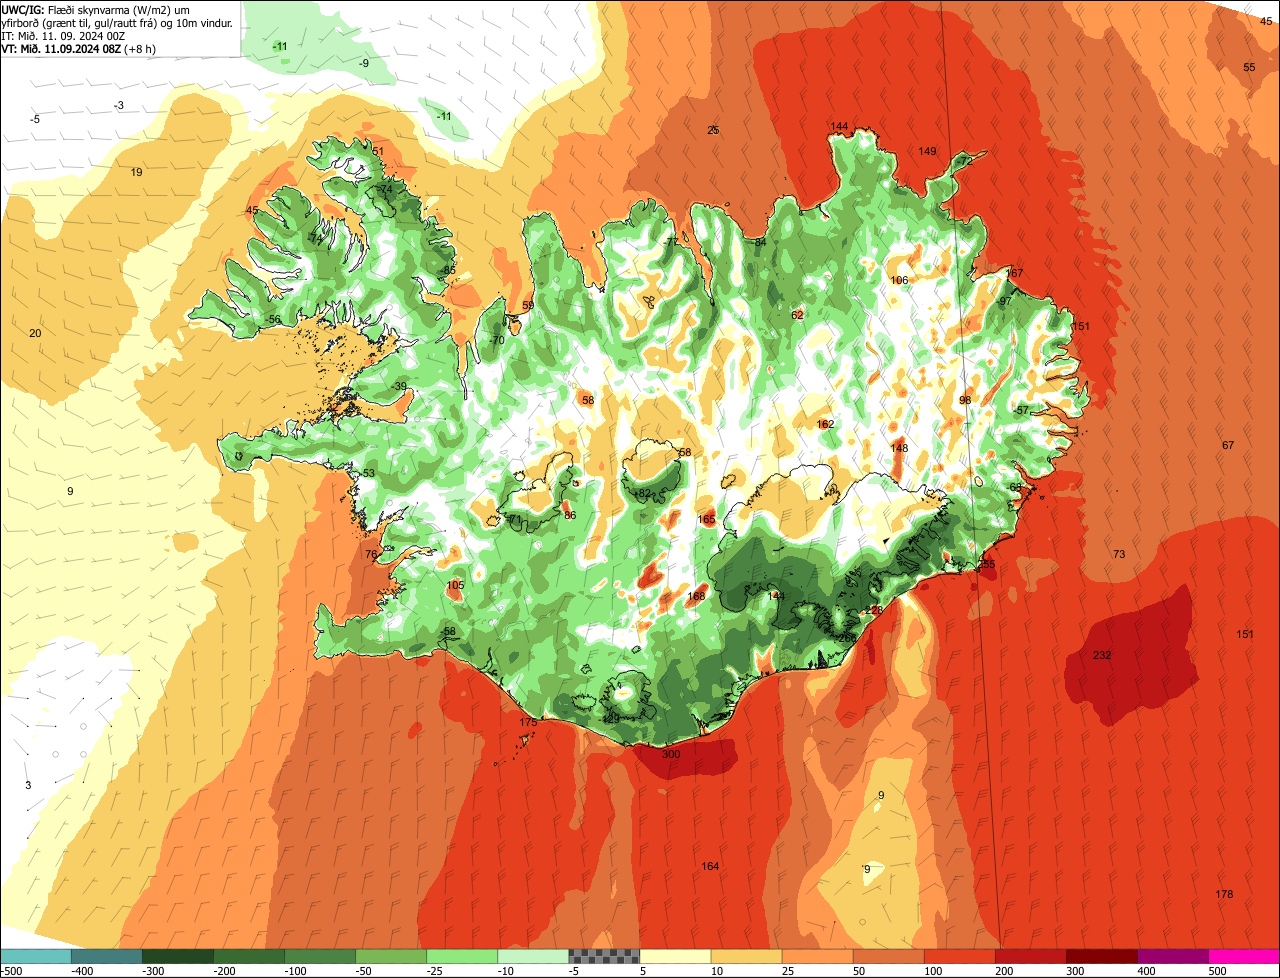Click the dark red legend swatch labeled 300
The height and width of the screenshot is (978, 1280).
click(x=1102, y=956)
